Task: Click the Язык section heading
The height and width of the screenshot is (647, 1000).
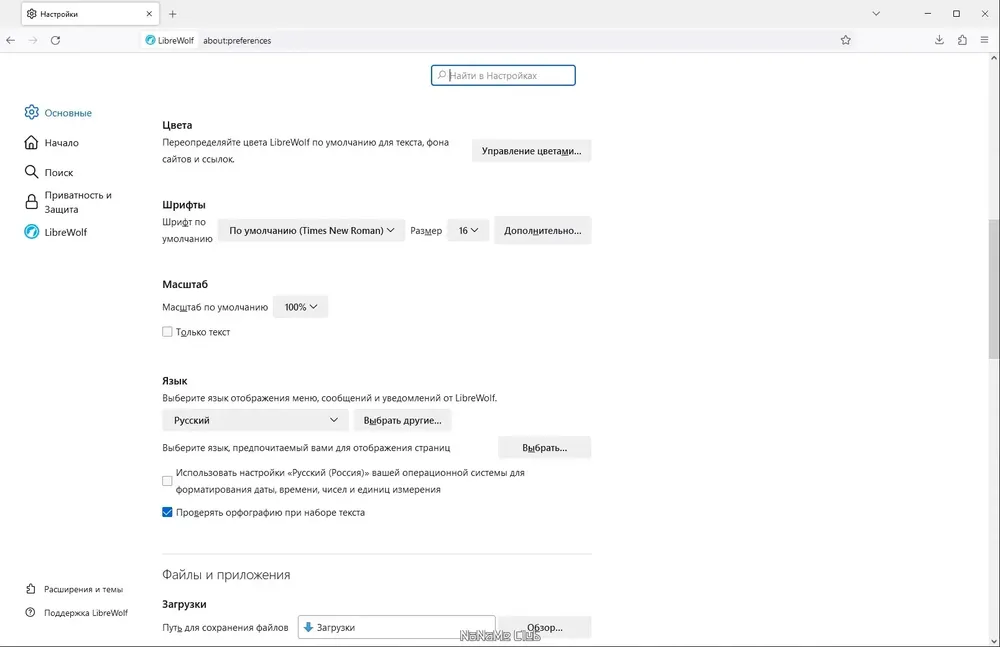Action: coord(175,381)
